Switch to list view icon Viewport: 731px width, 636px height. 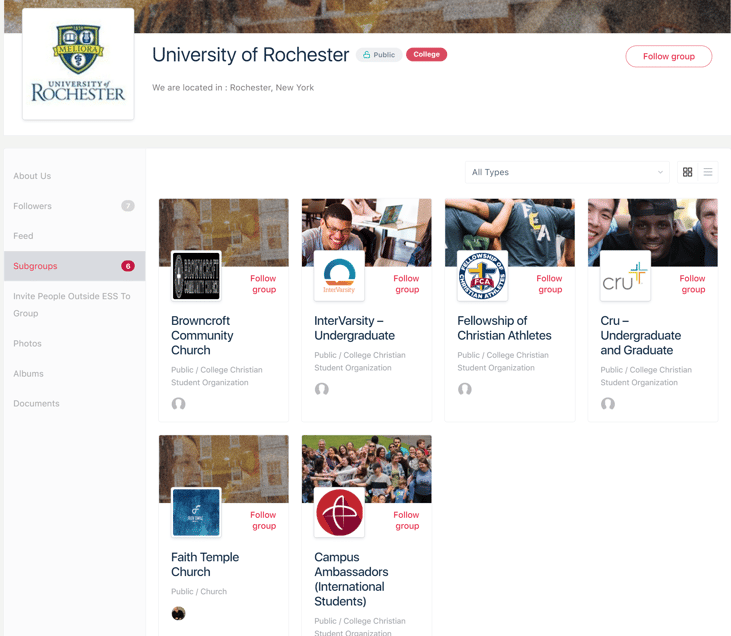pos(708,172)
